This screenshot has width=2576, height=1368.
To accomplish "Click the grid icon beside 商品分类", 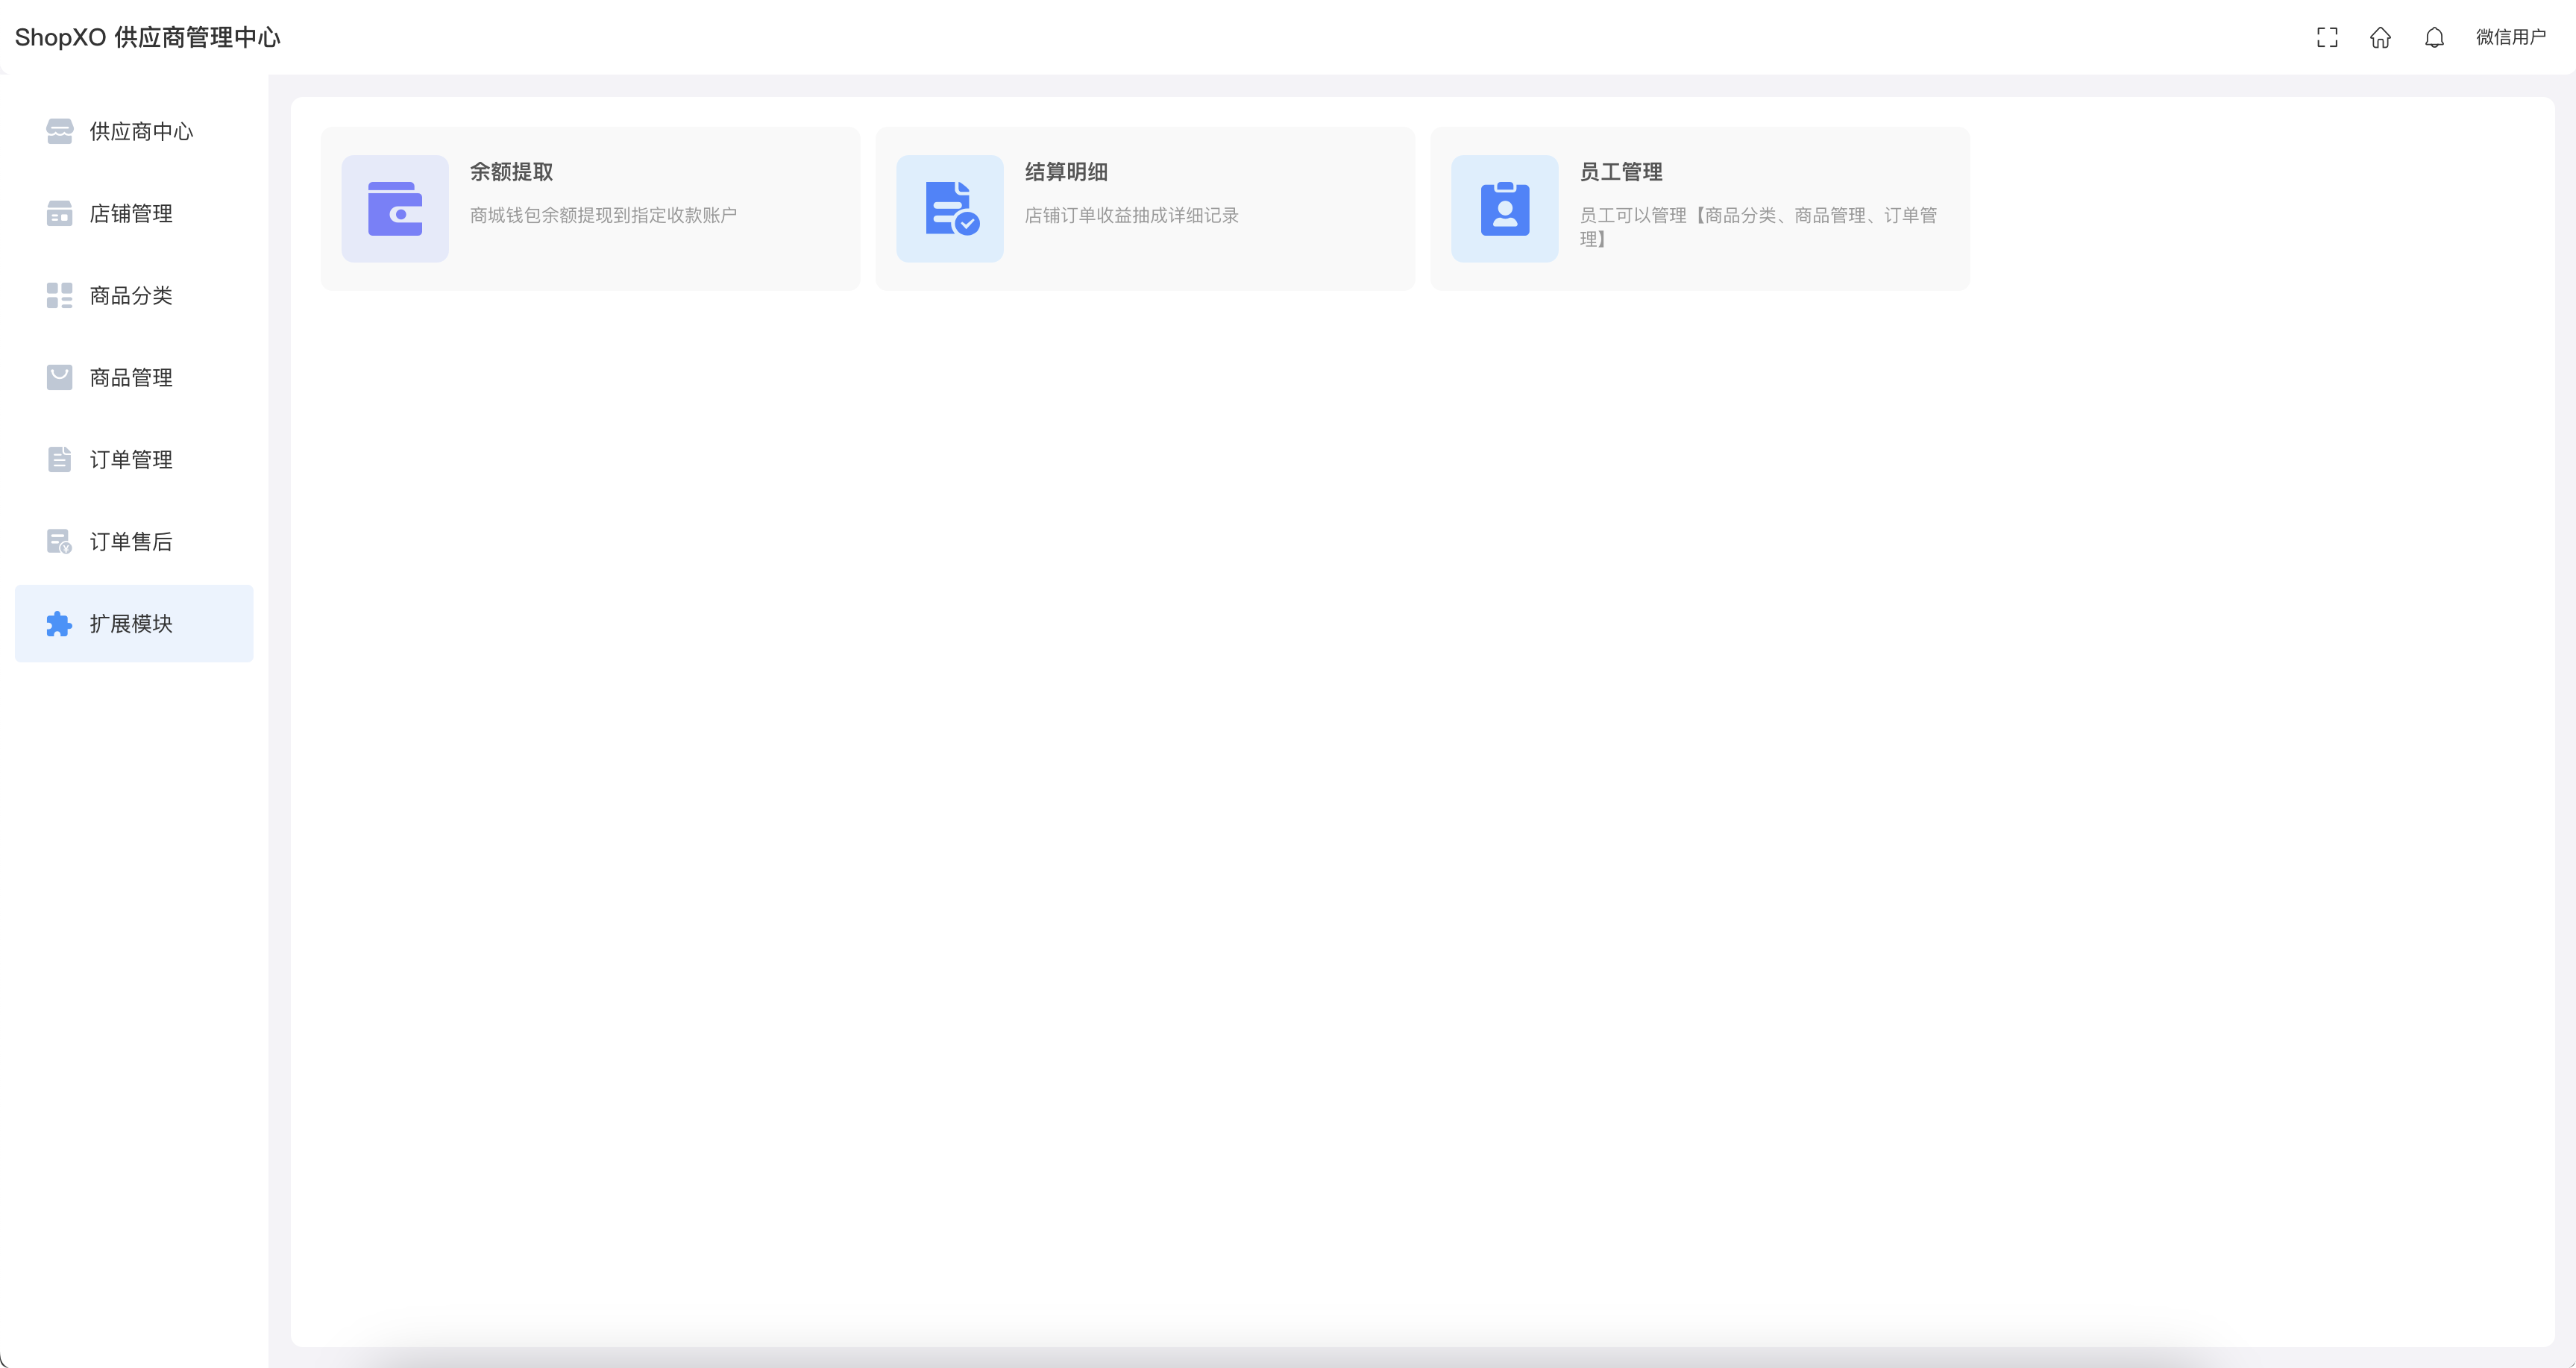I will pos(59,295).
